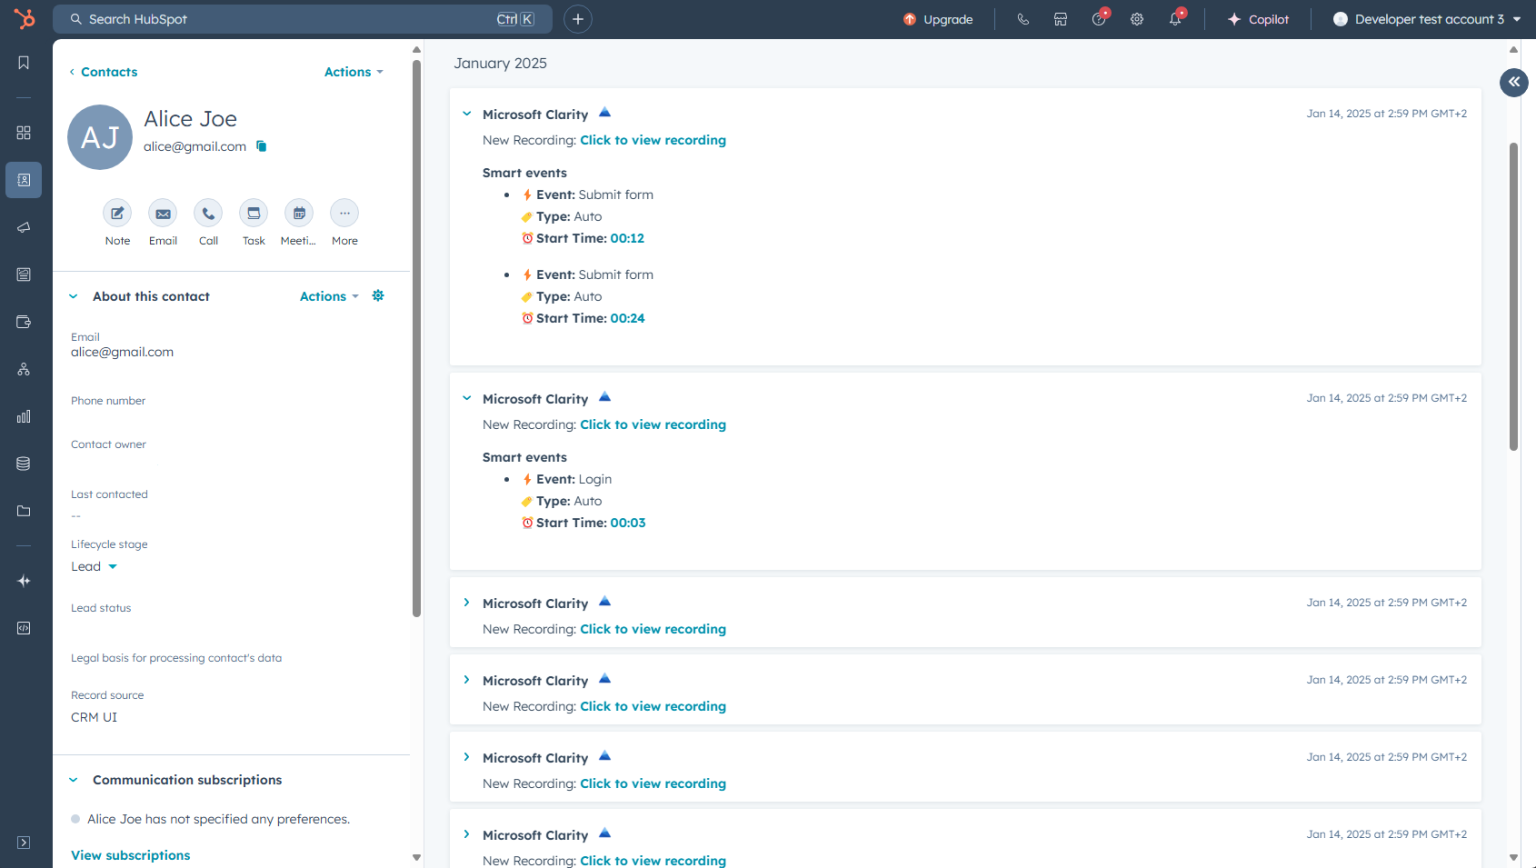The image size is (1536, 868).
Task: Select the CRM contacts icon in sidebar
Action: click(x=23, y=180)
